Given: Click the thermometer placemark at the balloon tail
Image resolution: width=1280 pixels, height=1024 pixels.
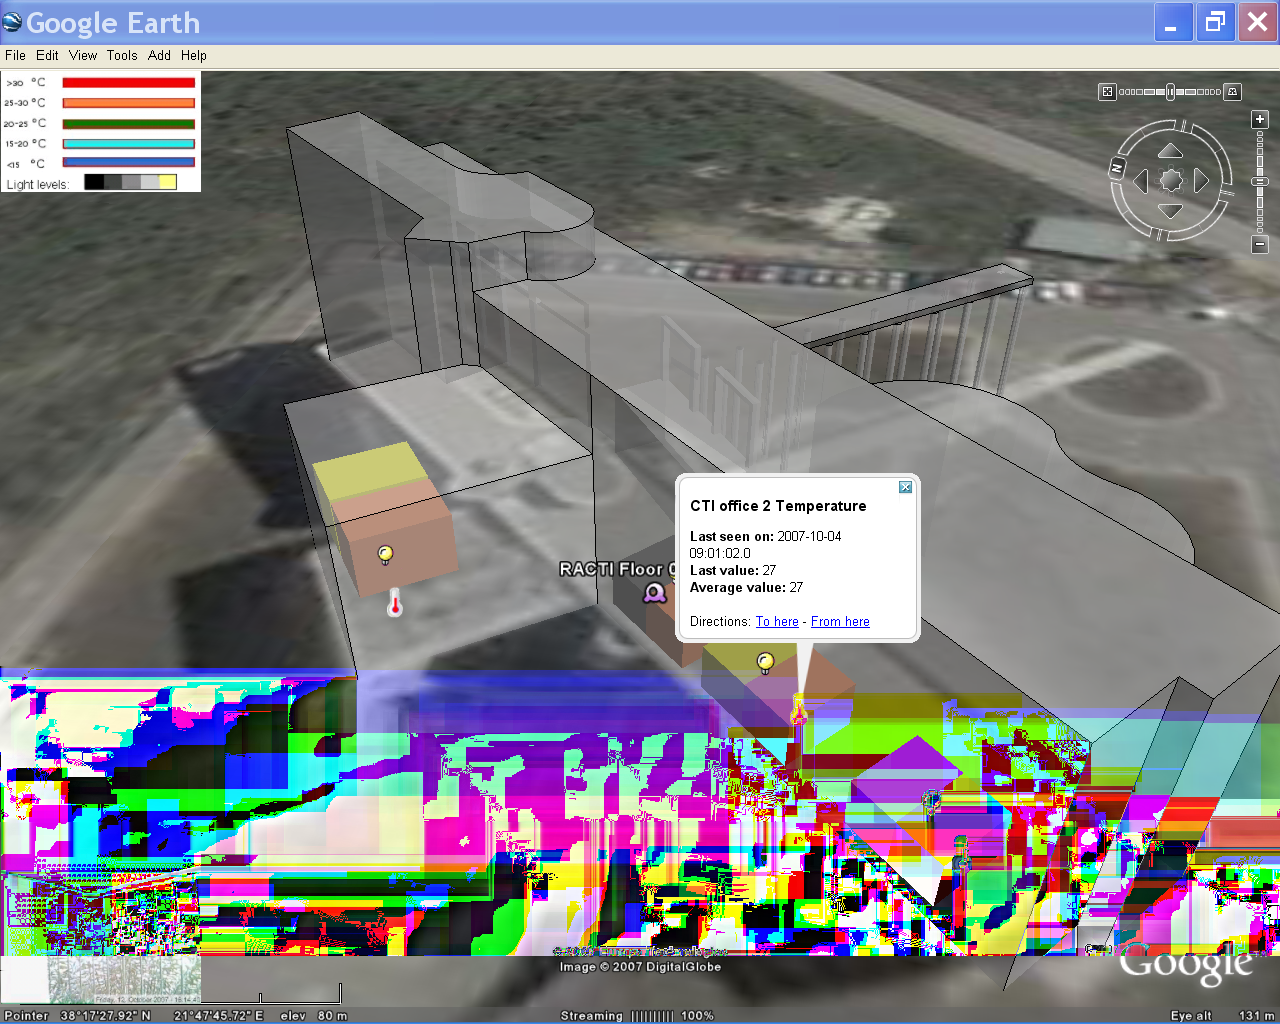Looking at the screenshot, I should click(x=798, y=709).
